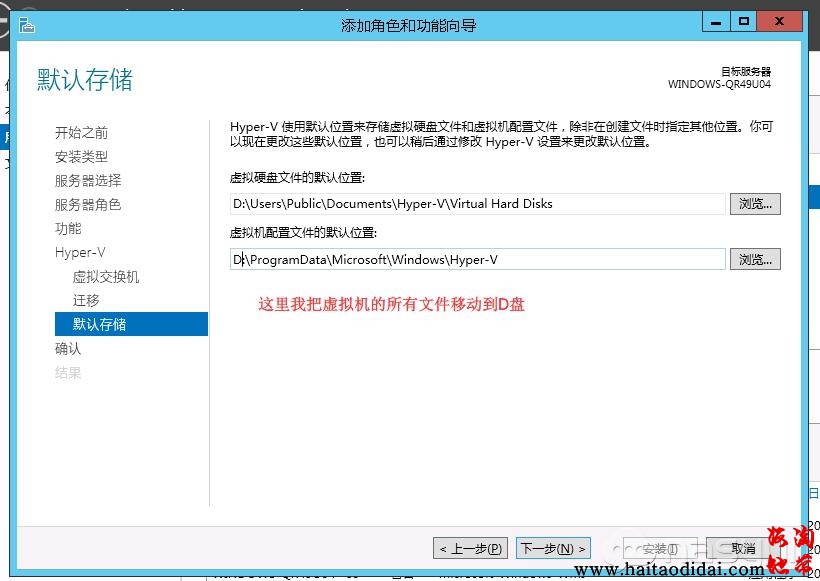Go to the 虚拟交换机 sub-step
This screenshot has height=581, width=820.
(x=106, y=277)
